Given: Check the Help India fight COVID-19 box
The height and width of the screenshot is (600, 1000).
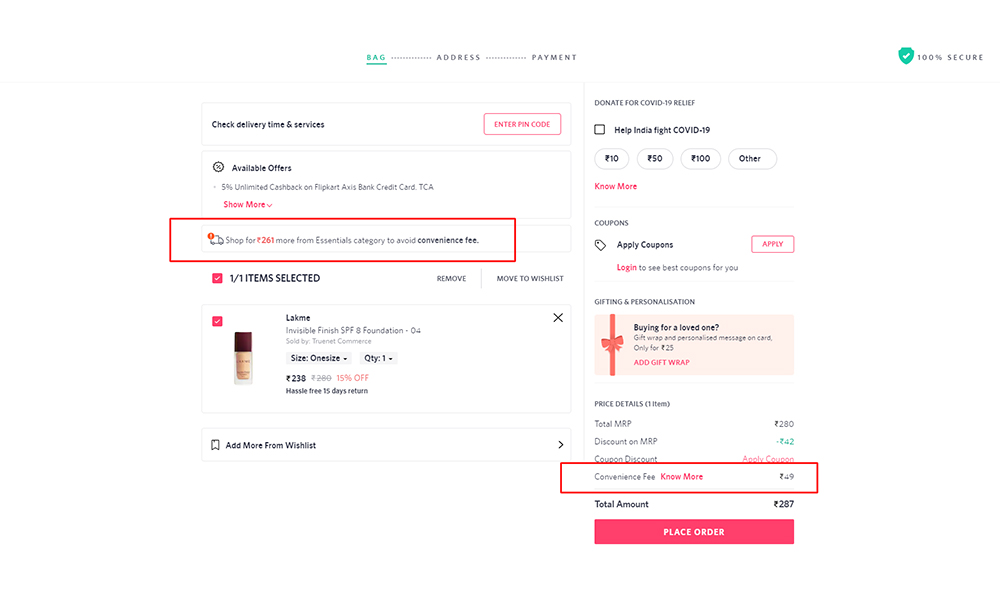Looking at the screenshot, I should (x=600, y=130).
